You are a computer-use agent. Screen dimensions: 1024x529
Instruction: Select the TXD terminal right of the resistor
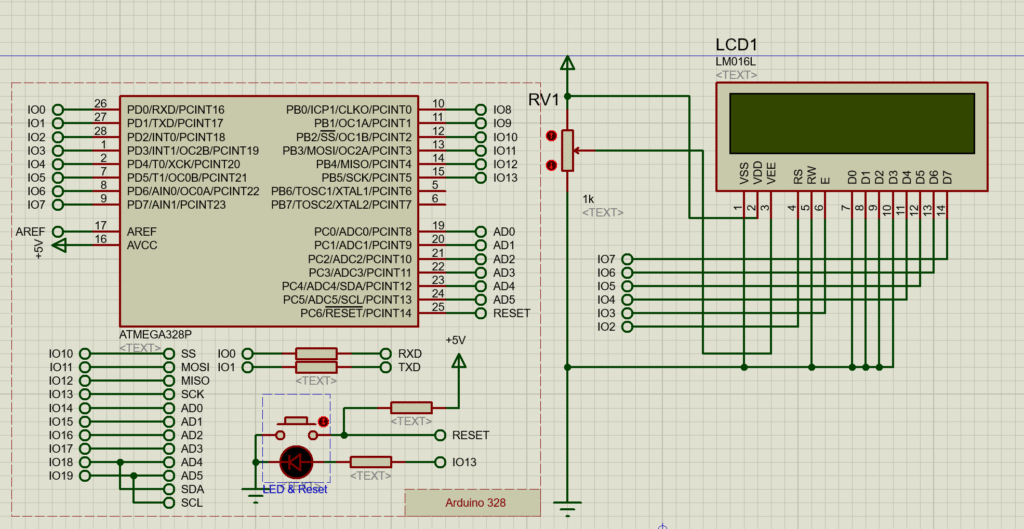click(385, 367)
